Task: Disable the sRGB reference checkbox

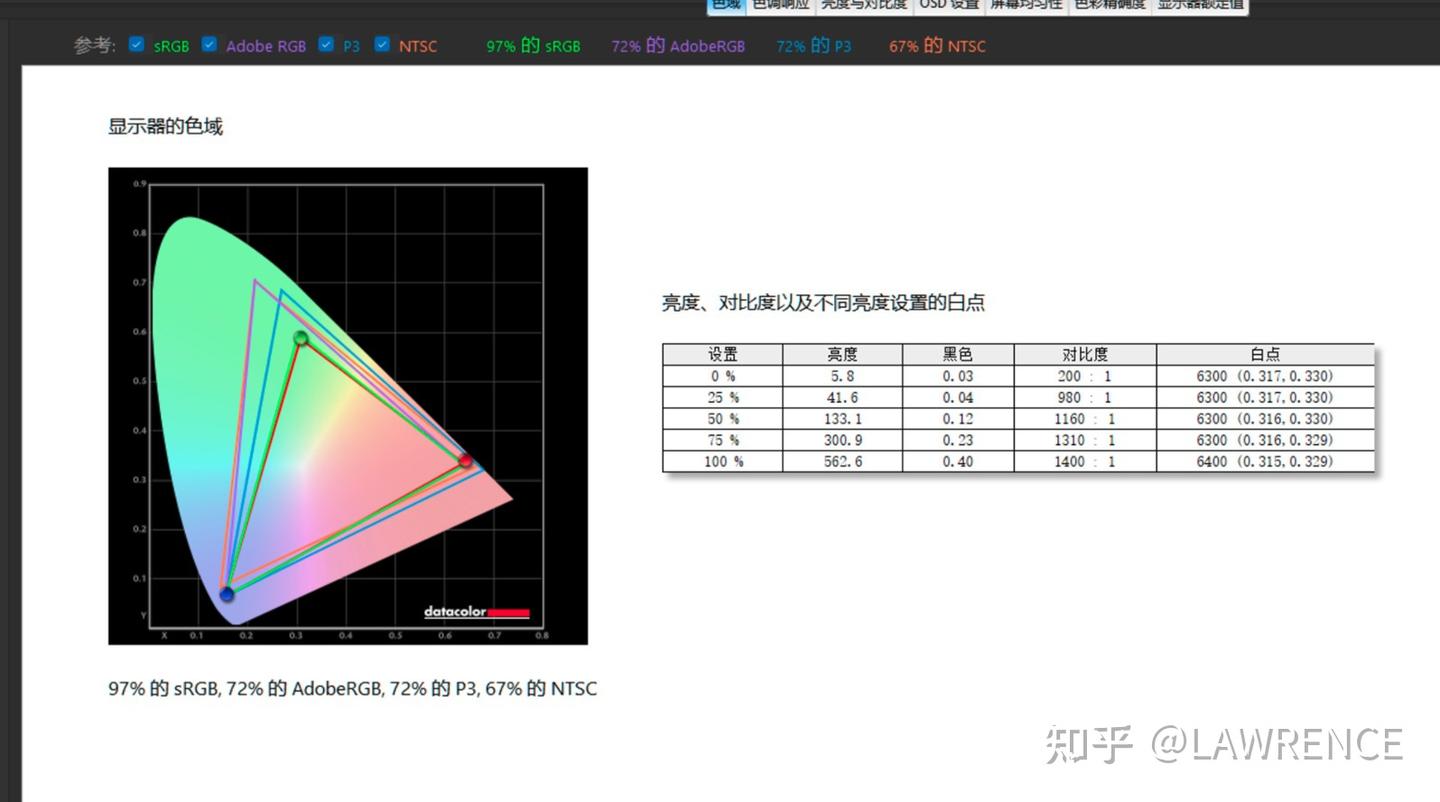Action: point(136,45)
